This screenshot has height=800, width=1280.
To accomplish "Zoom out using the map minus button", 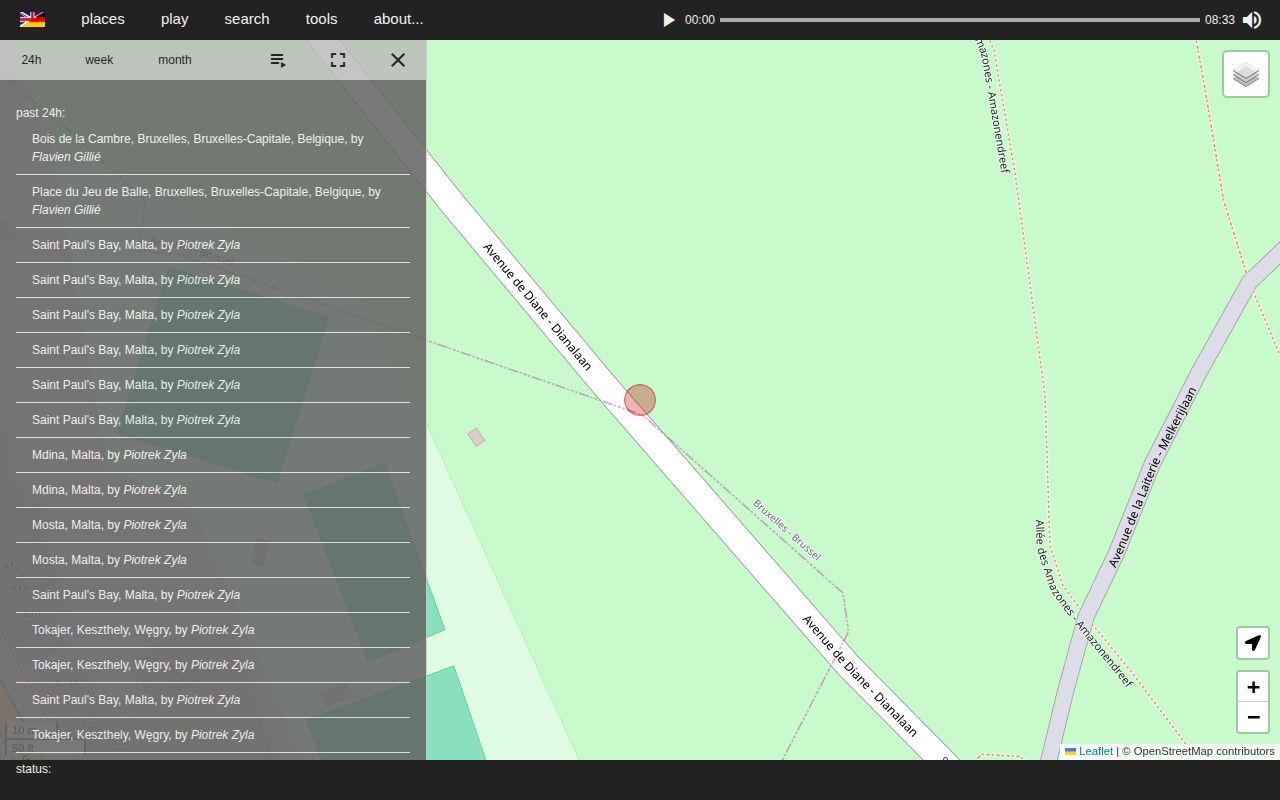I will click(x=1252, y=717).
